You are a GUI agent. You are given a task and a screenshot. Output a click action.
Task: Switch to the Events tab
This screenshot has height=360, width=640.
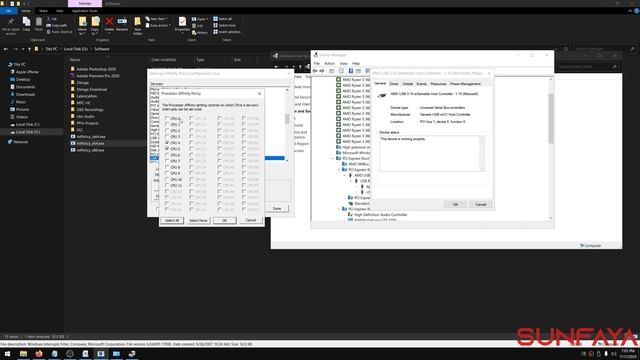[422, 84]
